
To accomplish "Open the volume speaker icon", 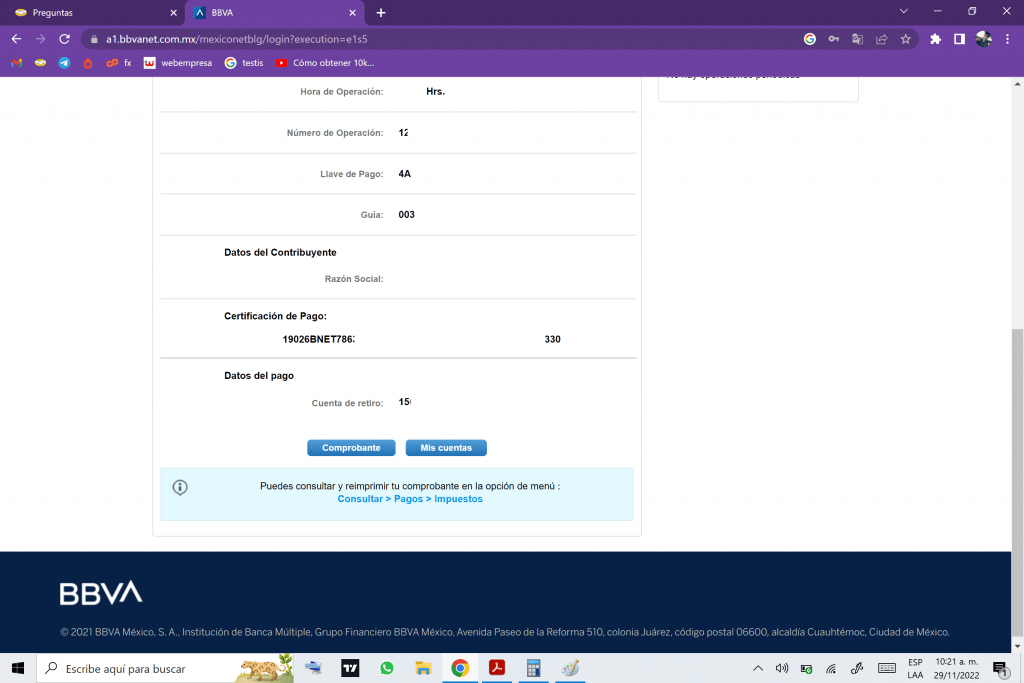I will 782,668.
